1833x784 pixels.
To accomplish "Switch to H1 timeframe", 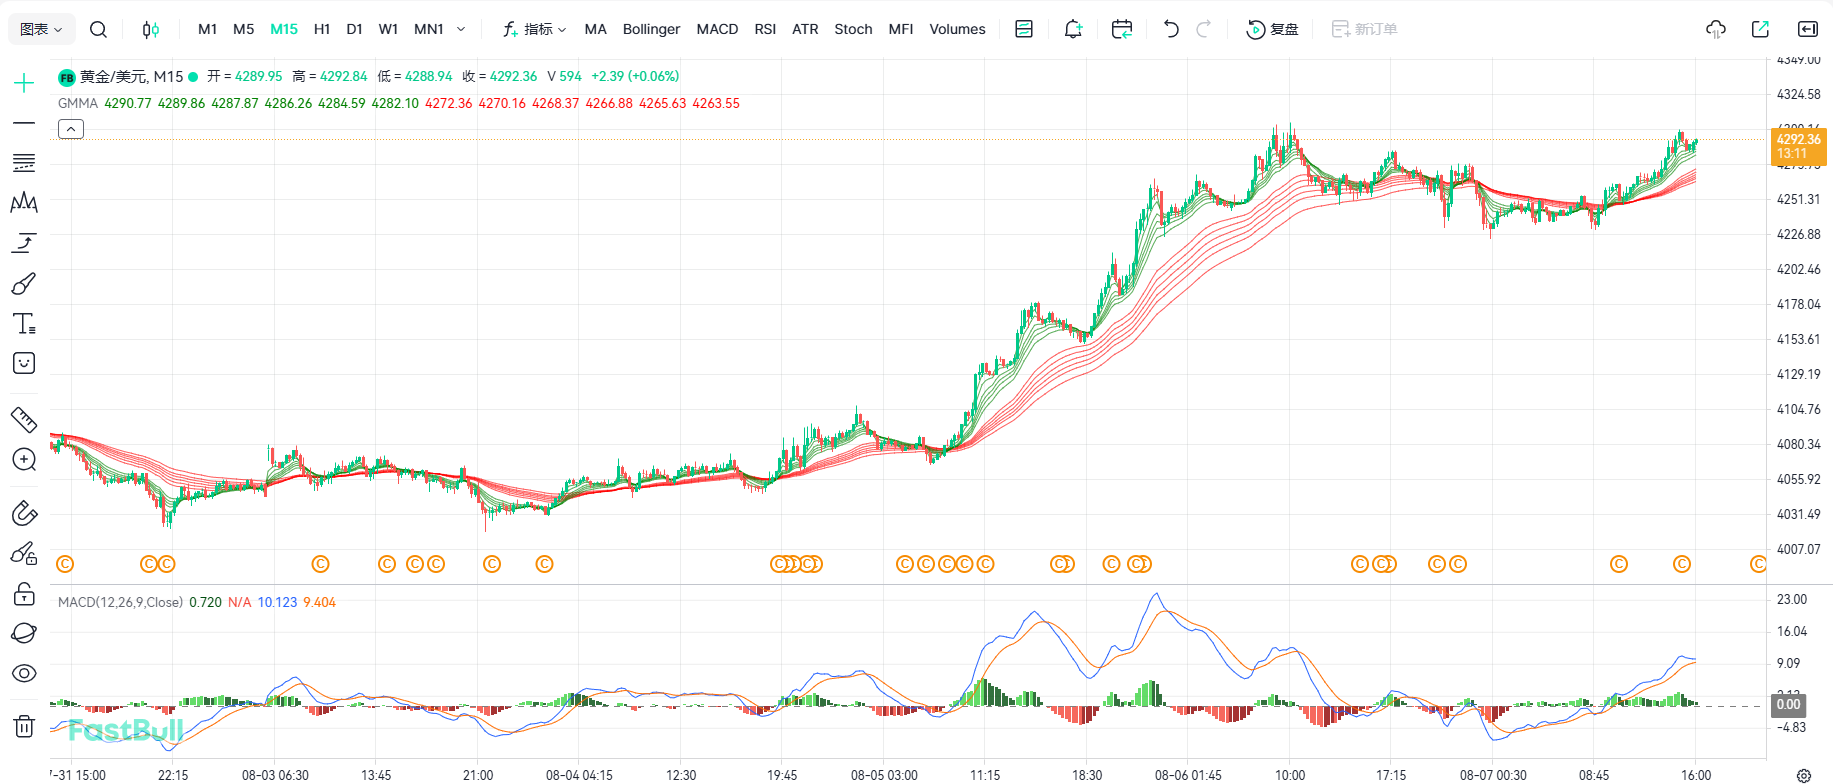I will point(322,29).
